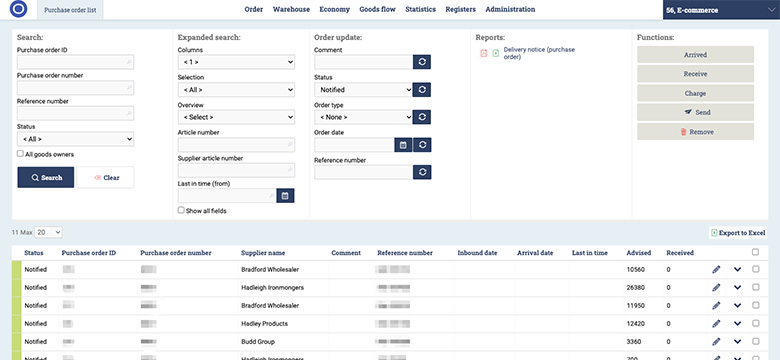Open the Search Status dropdown showing All
This screenshot has height=360, width=780.
(x=76, y=139)
